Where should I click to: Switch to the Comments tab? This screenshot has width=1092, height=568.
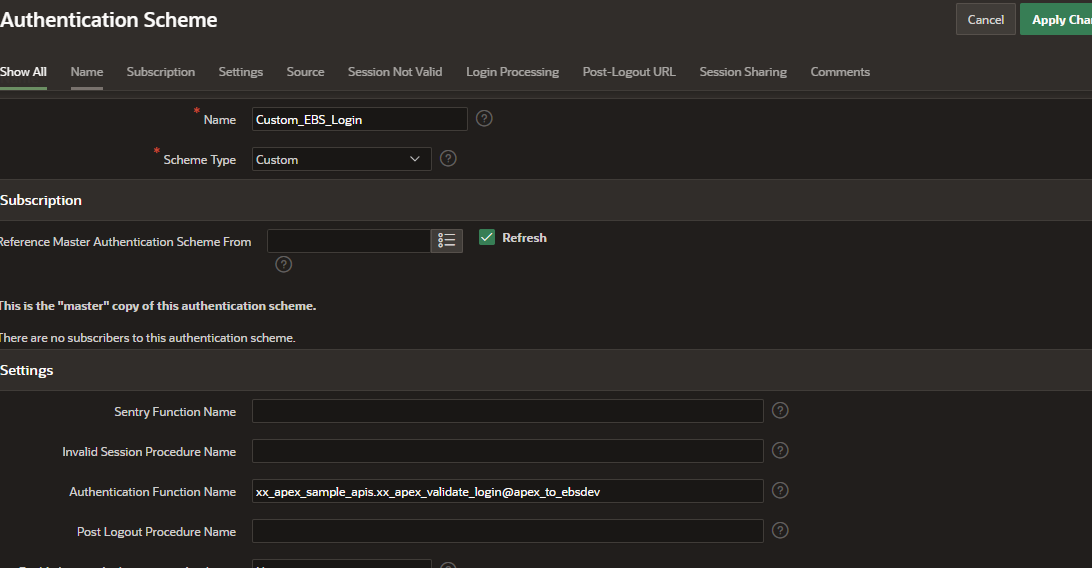tap(840, 72)
